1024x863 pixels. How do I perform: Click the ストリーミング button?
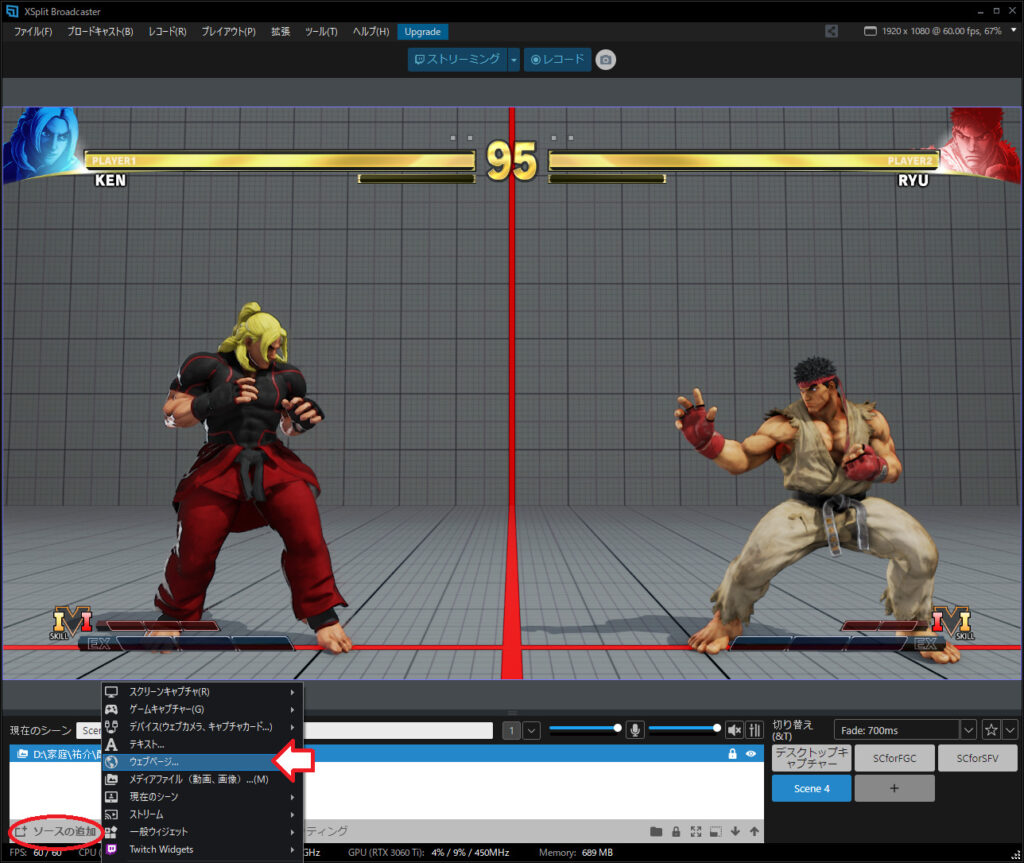pyautogui.click(x=457, y=59)
